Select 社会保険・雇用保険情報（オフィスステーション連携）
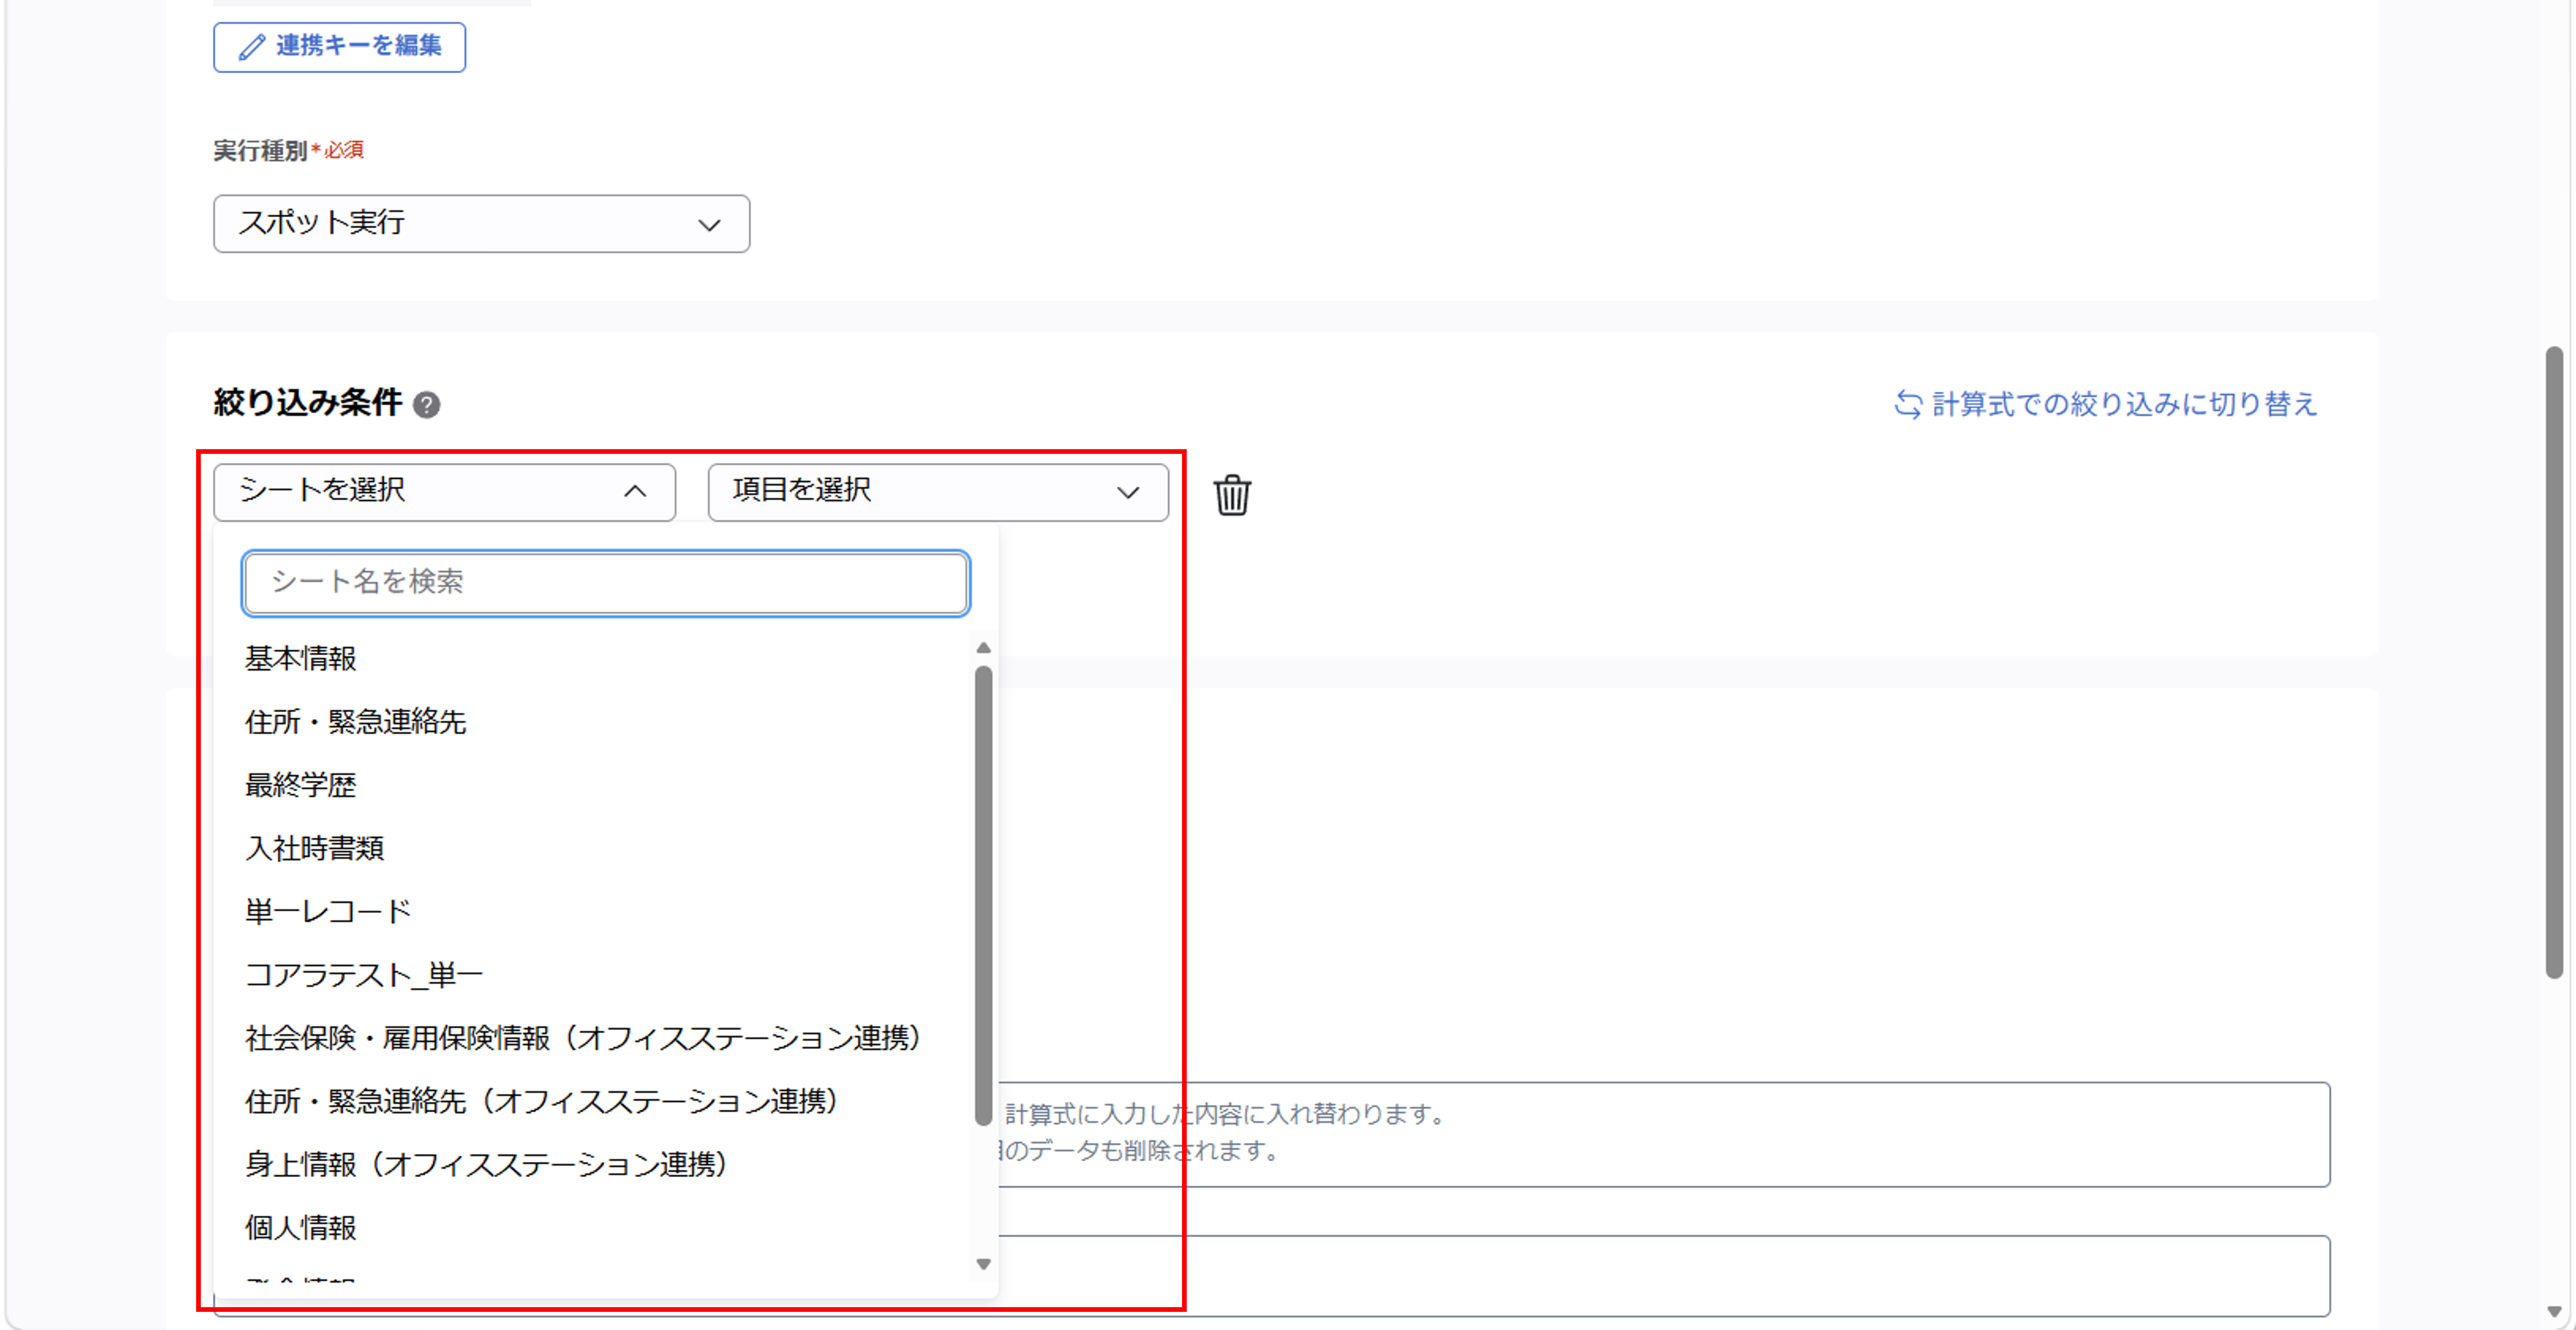 [583, 1038]
